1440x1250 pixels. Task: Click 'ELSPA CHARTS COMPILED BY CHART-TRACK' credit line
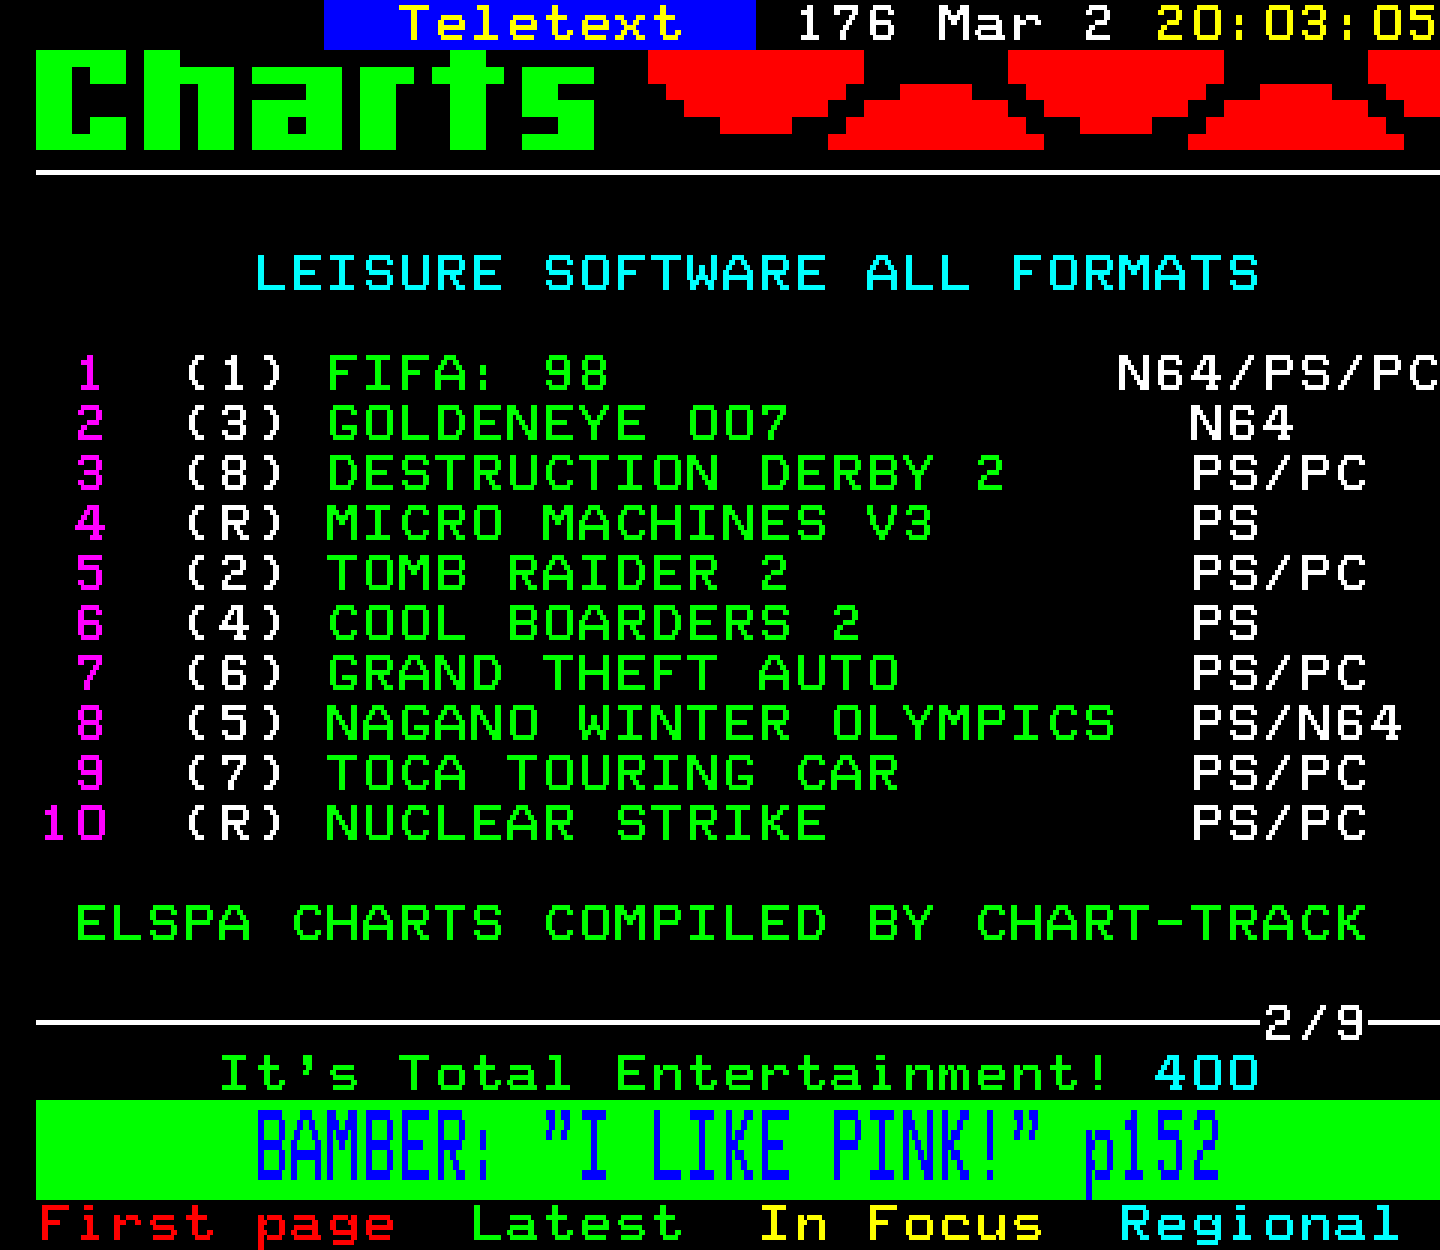(721, 923)
